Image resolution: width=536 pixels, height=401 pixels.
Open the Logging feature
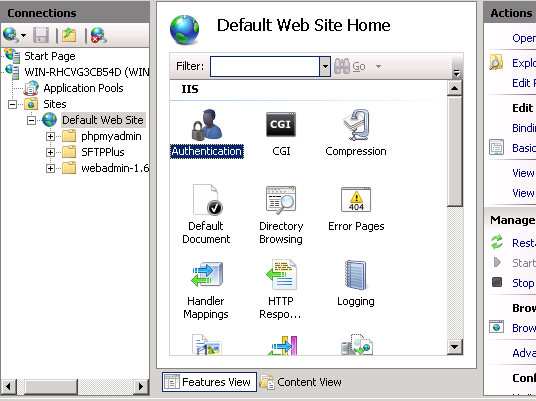356,284
